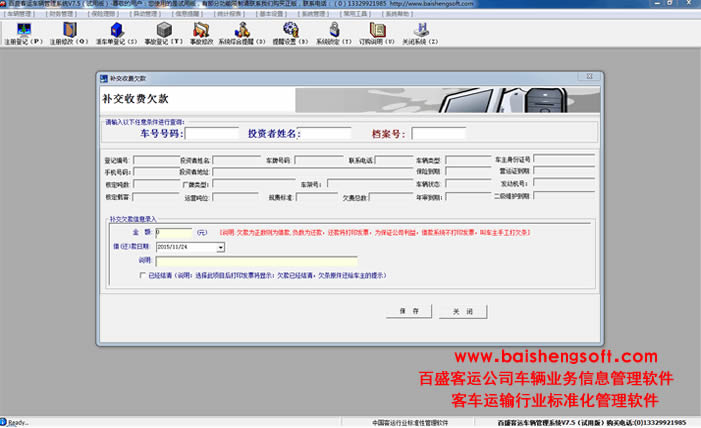
Task: Click the 规费标准 field
Action: (x=317, y=197)
